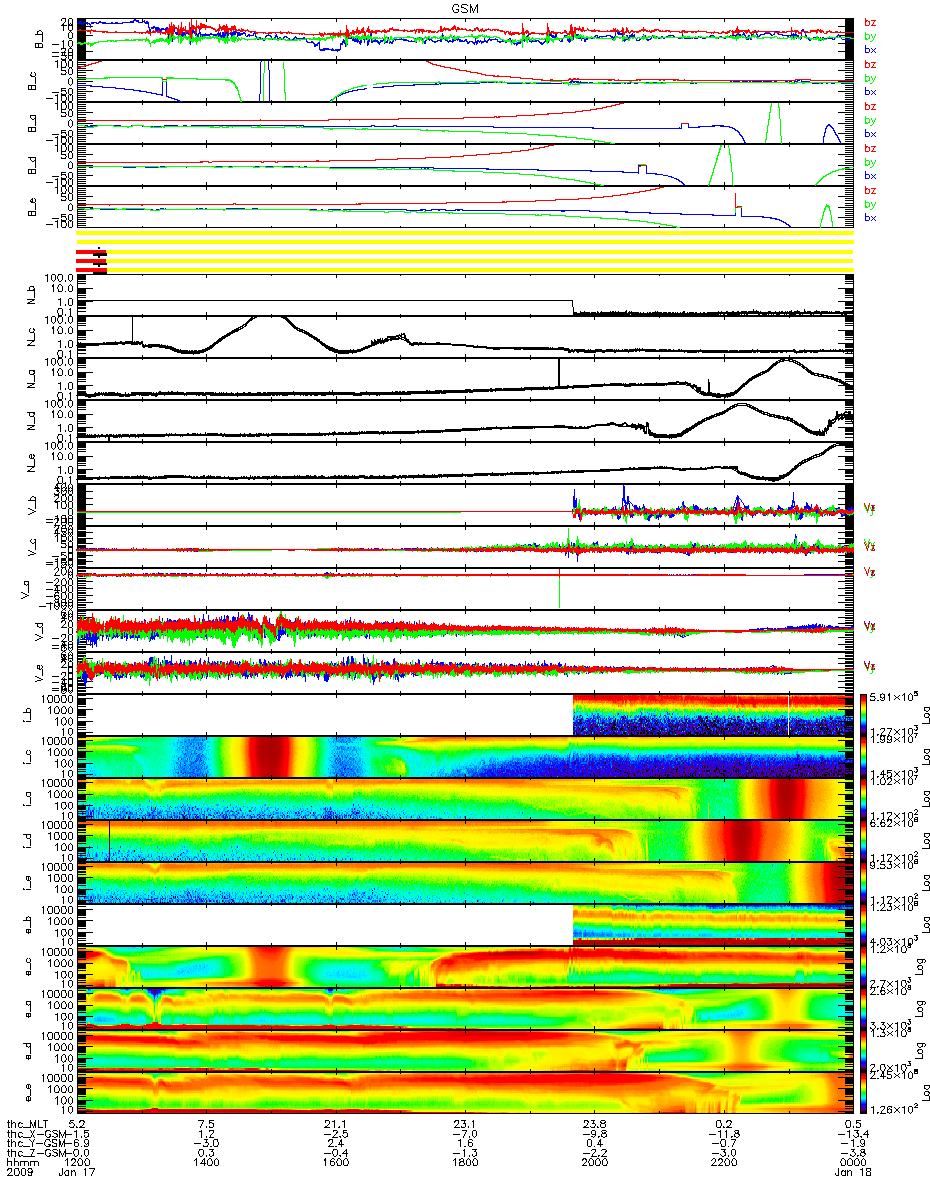Click the i_a ion spectrogram colorbar
The width and height of the screenshot is (930, 1200).
[x=866, y=798]
